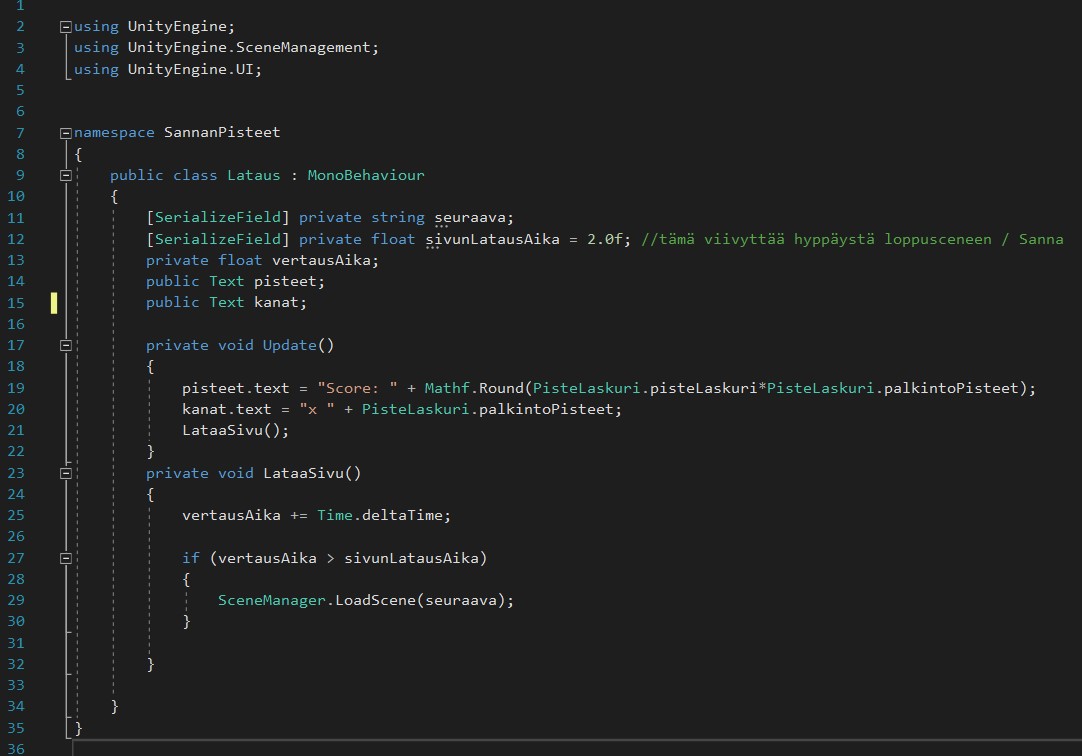Place cursor on the seuraava field declaration

coord(470,218)
